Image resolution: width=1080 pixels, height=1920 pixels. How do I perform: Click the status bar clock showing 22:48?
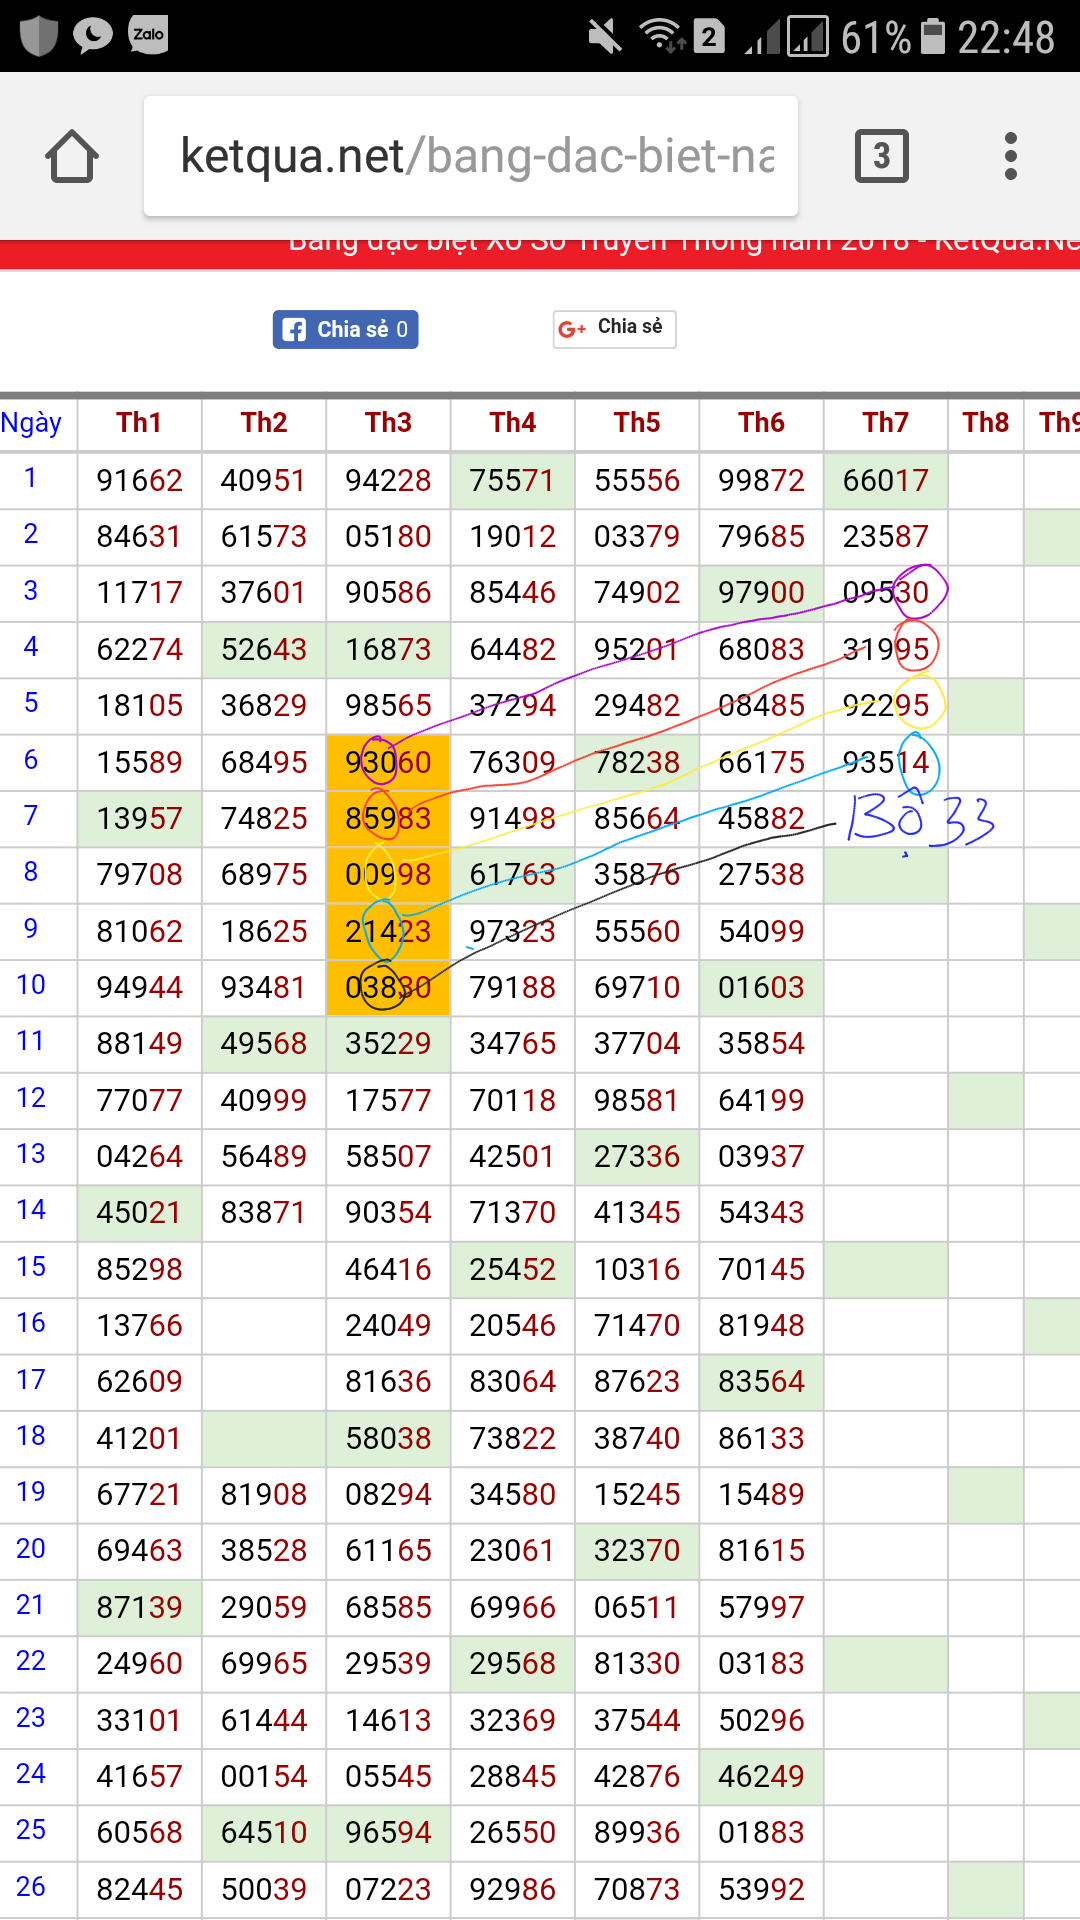point(1006,38)
